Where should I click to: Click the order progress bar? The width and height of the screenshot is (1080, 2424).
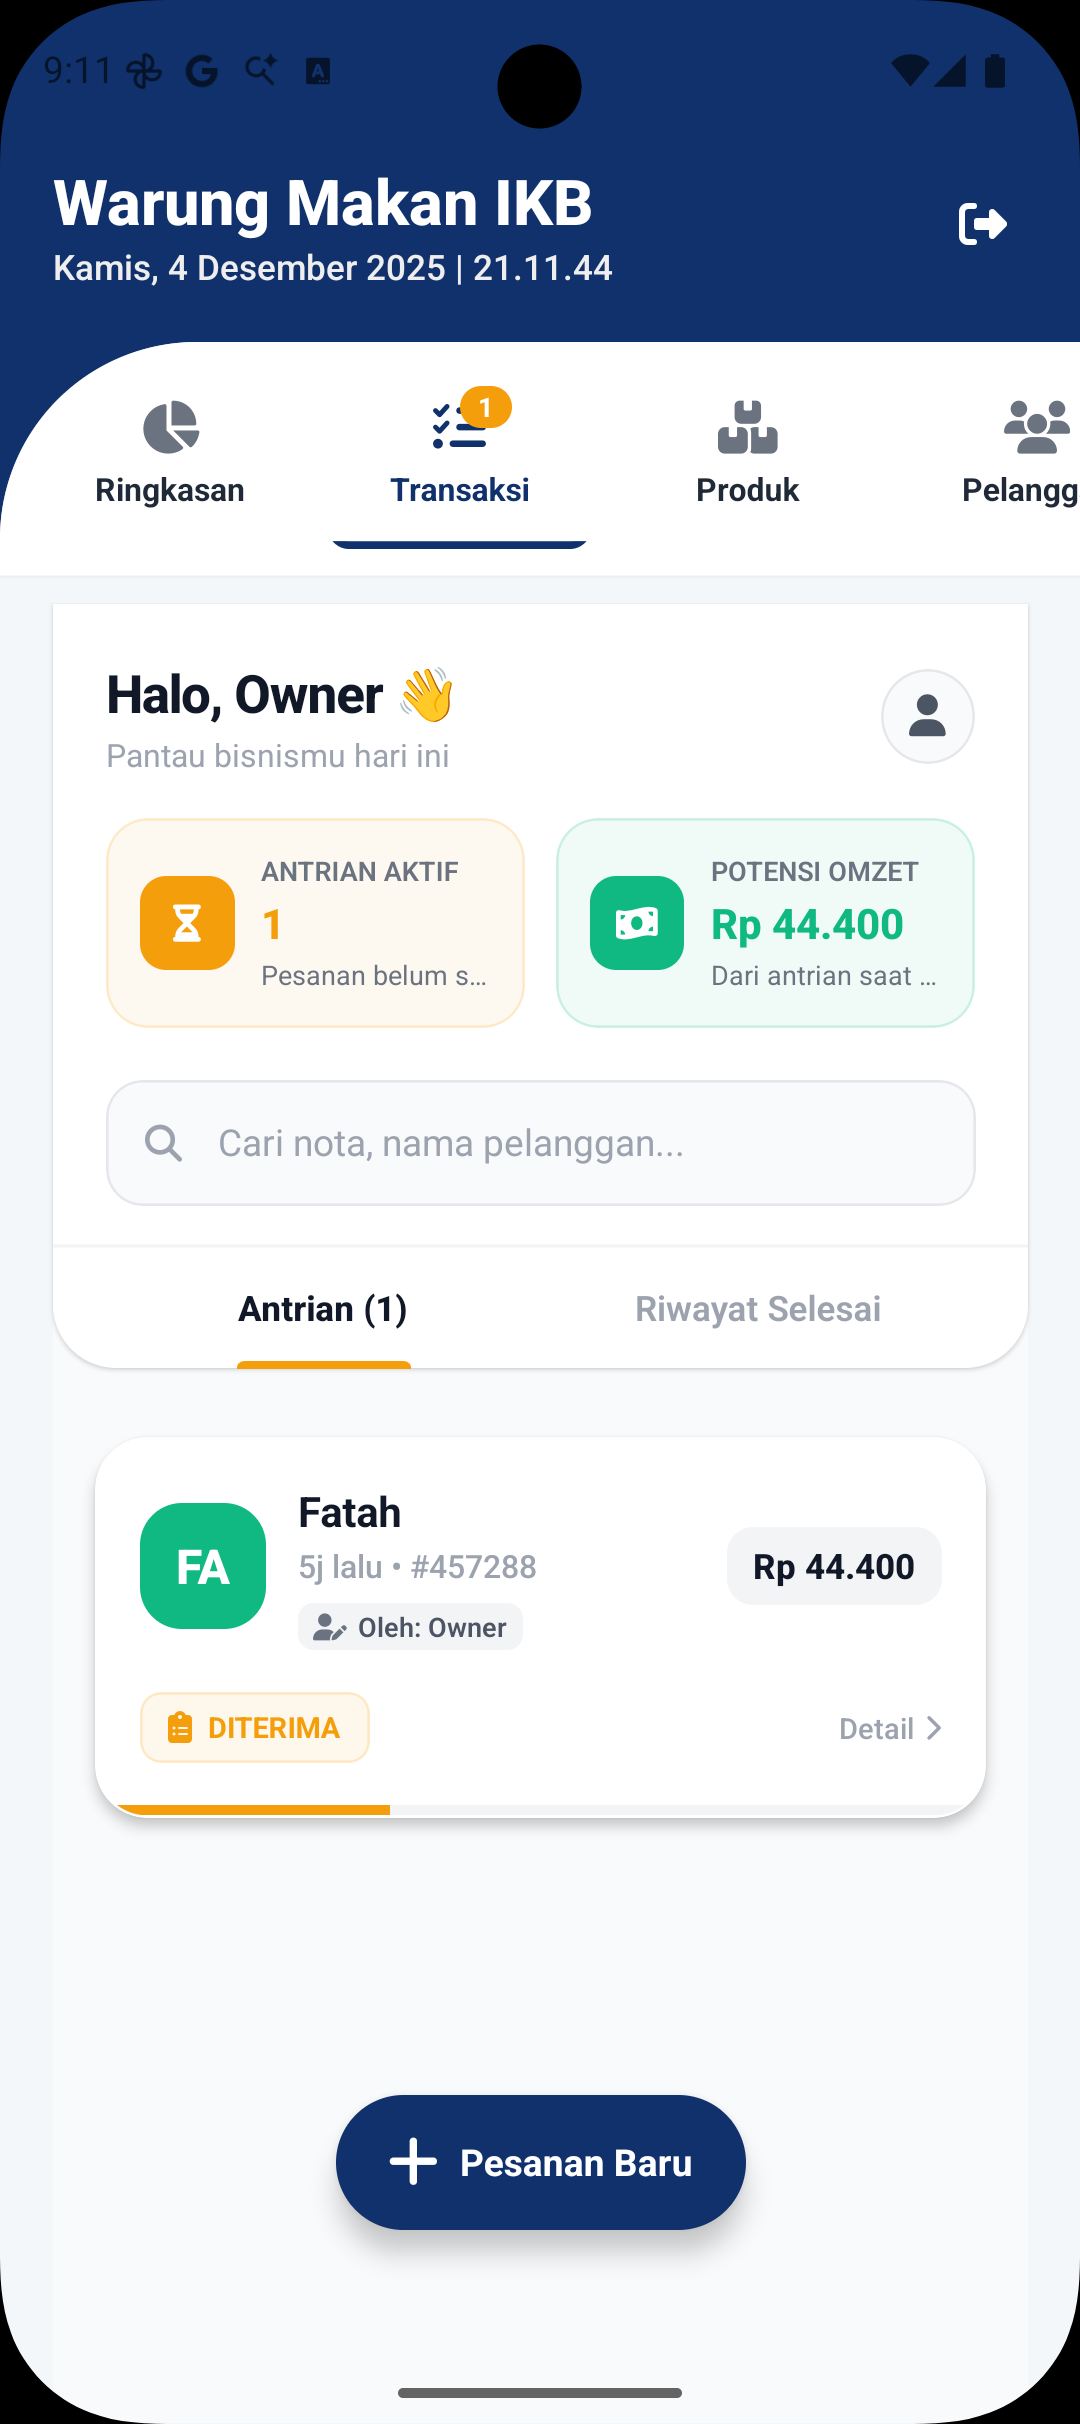click(540, 1809)
